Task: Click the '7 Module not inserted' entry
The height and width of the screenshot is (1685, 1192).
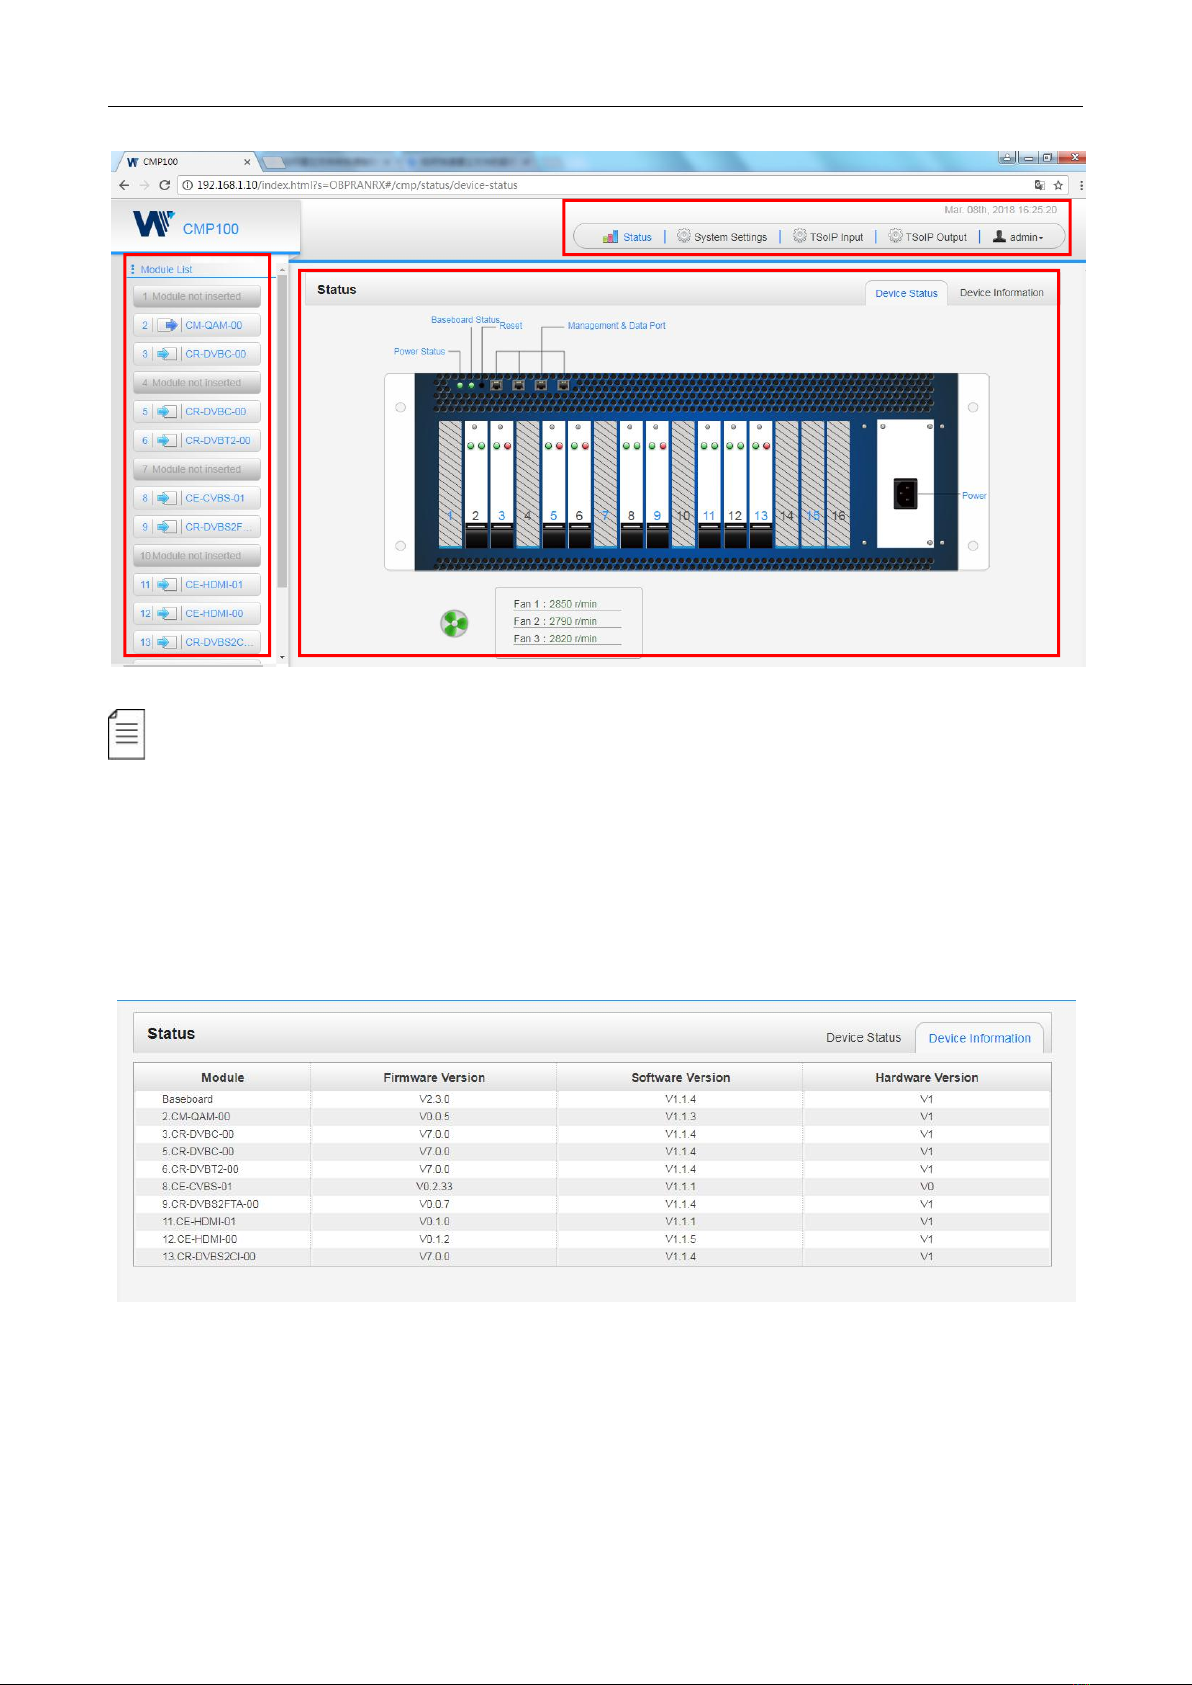Action: (x=196, y=469)
